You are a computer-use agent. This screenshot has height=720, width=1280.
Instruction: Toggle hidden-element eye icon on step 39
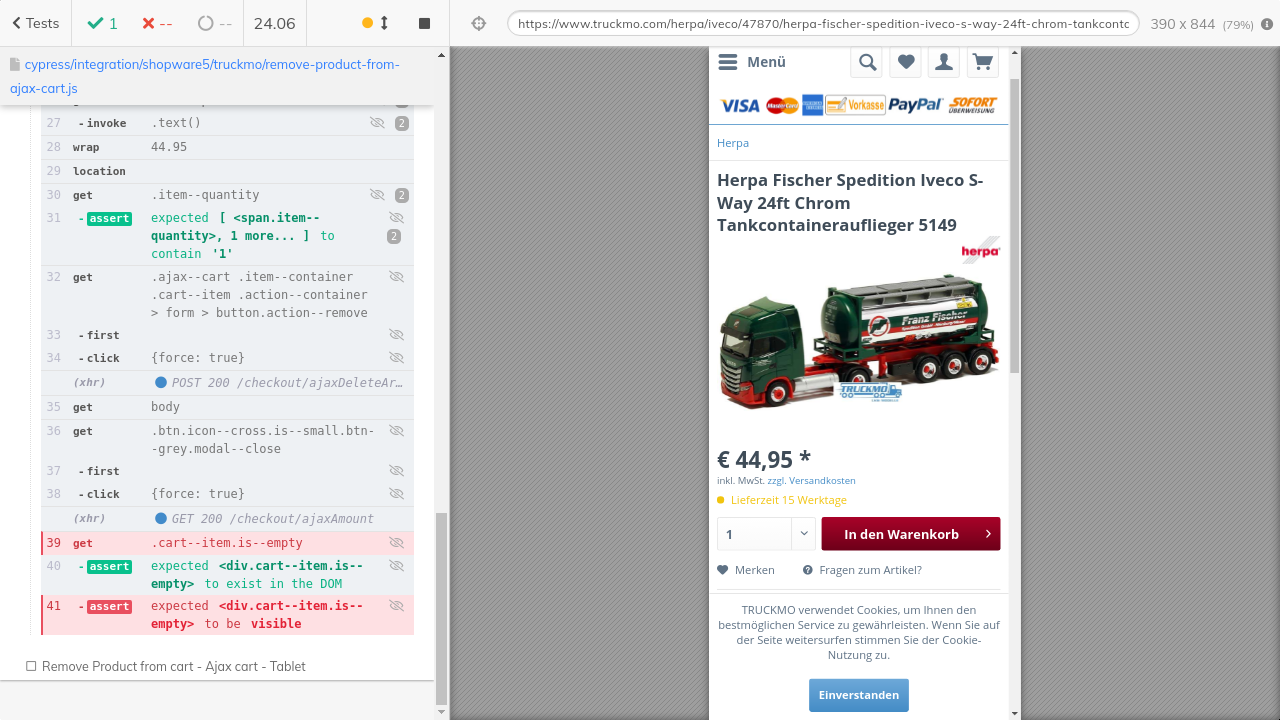click(396, 543)
